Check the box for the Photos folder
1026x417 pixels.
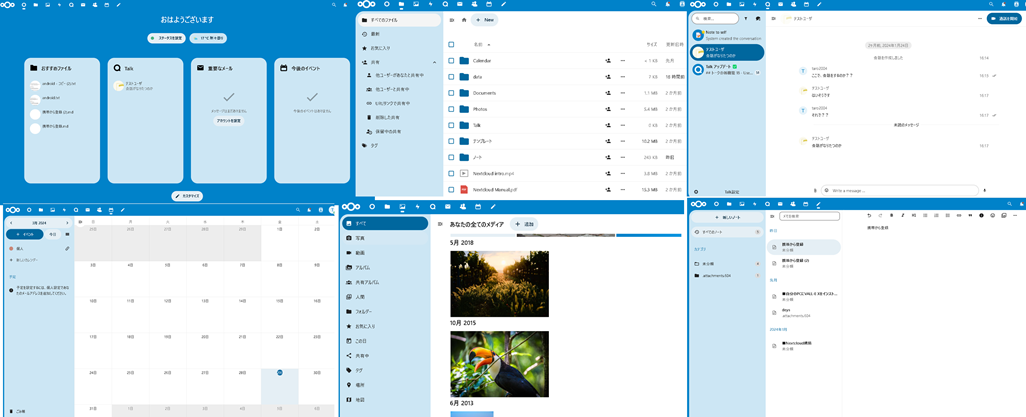coord(451,109)
